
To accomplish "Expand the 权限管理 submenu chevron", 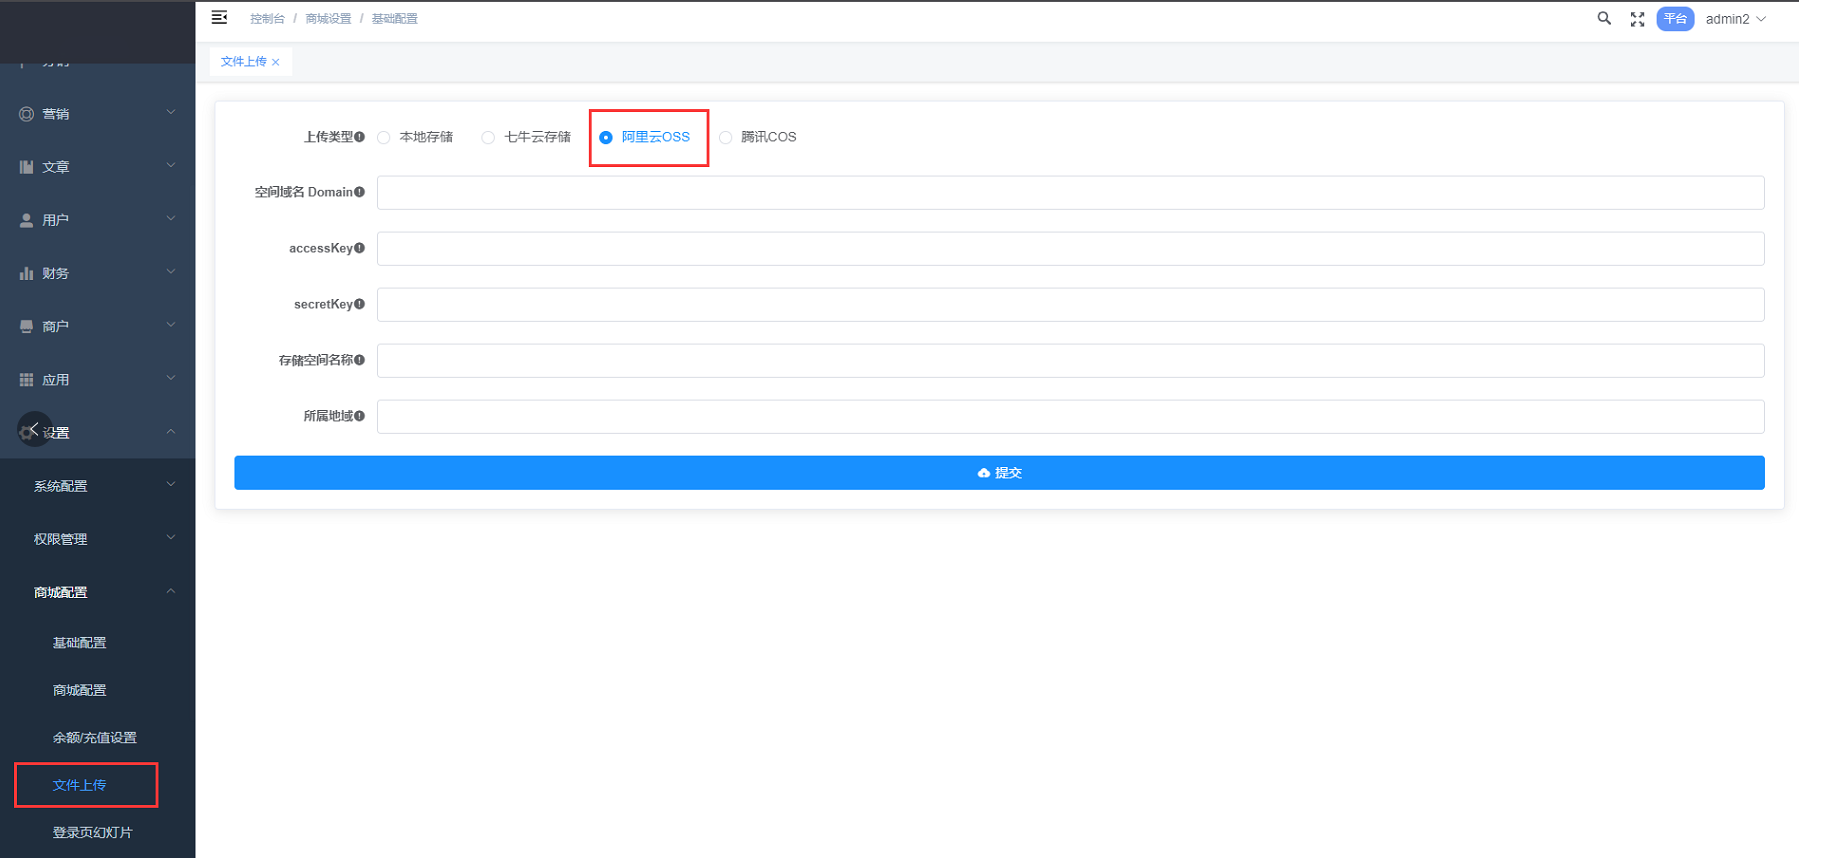I will [171, 537].
